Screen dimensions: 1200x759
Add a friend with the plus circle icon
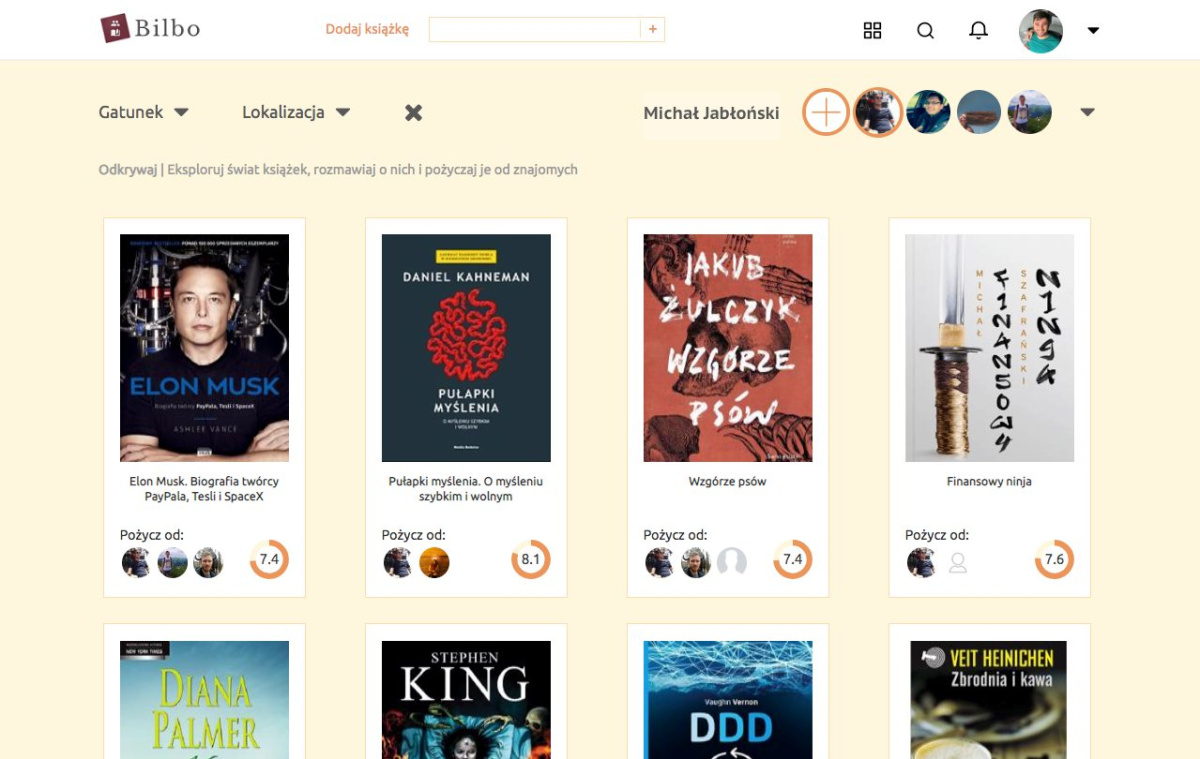click(826, 112)
